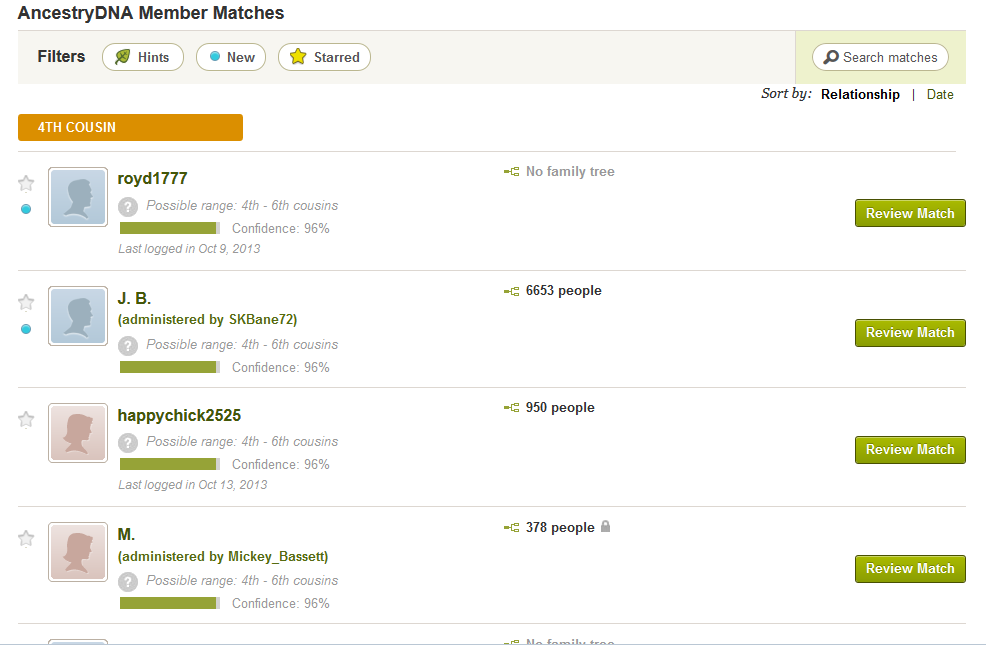Viewport: 986px width, 645px height.
Task: Click the leaf icon in the Hints filter
Action: click(x=123, y=57)
